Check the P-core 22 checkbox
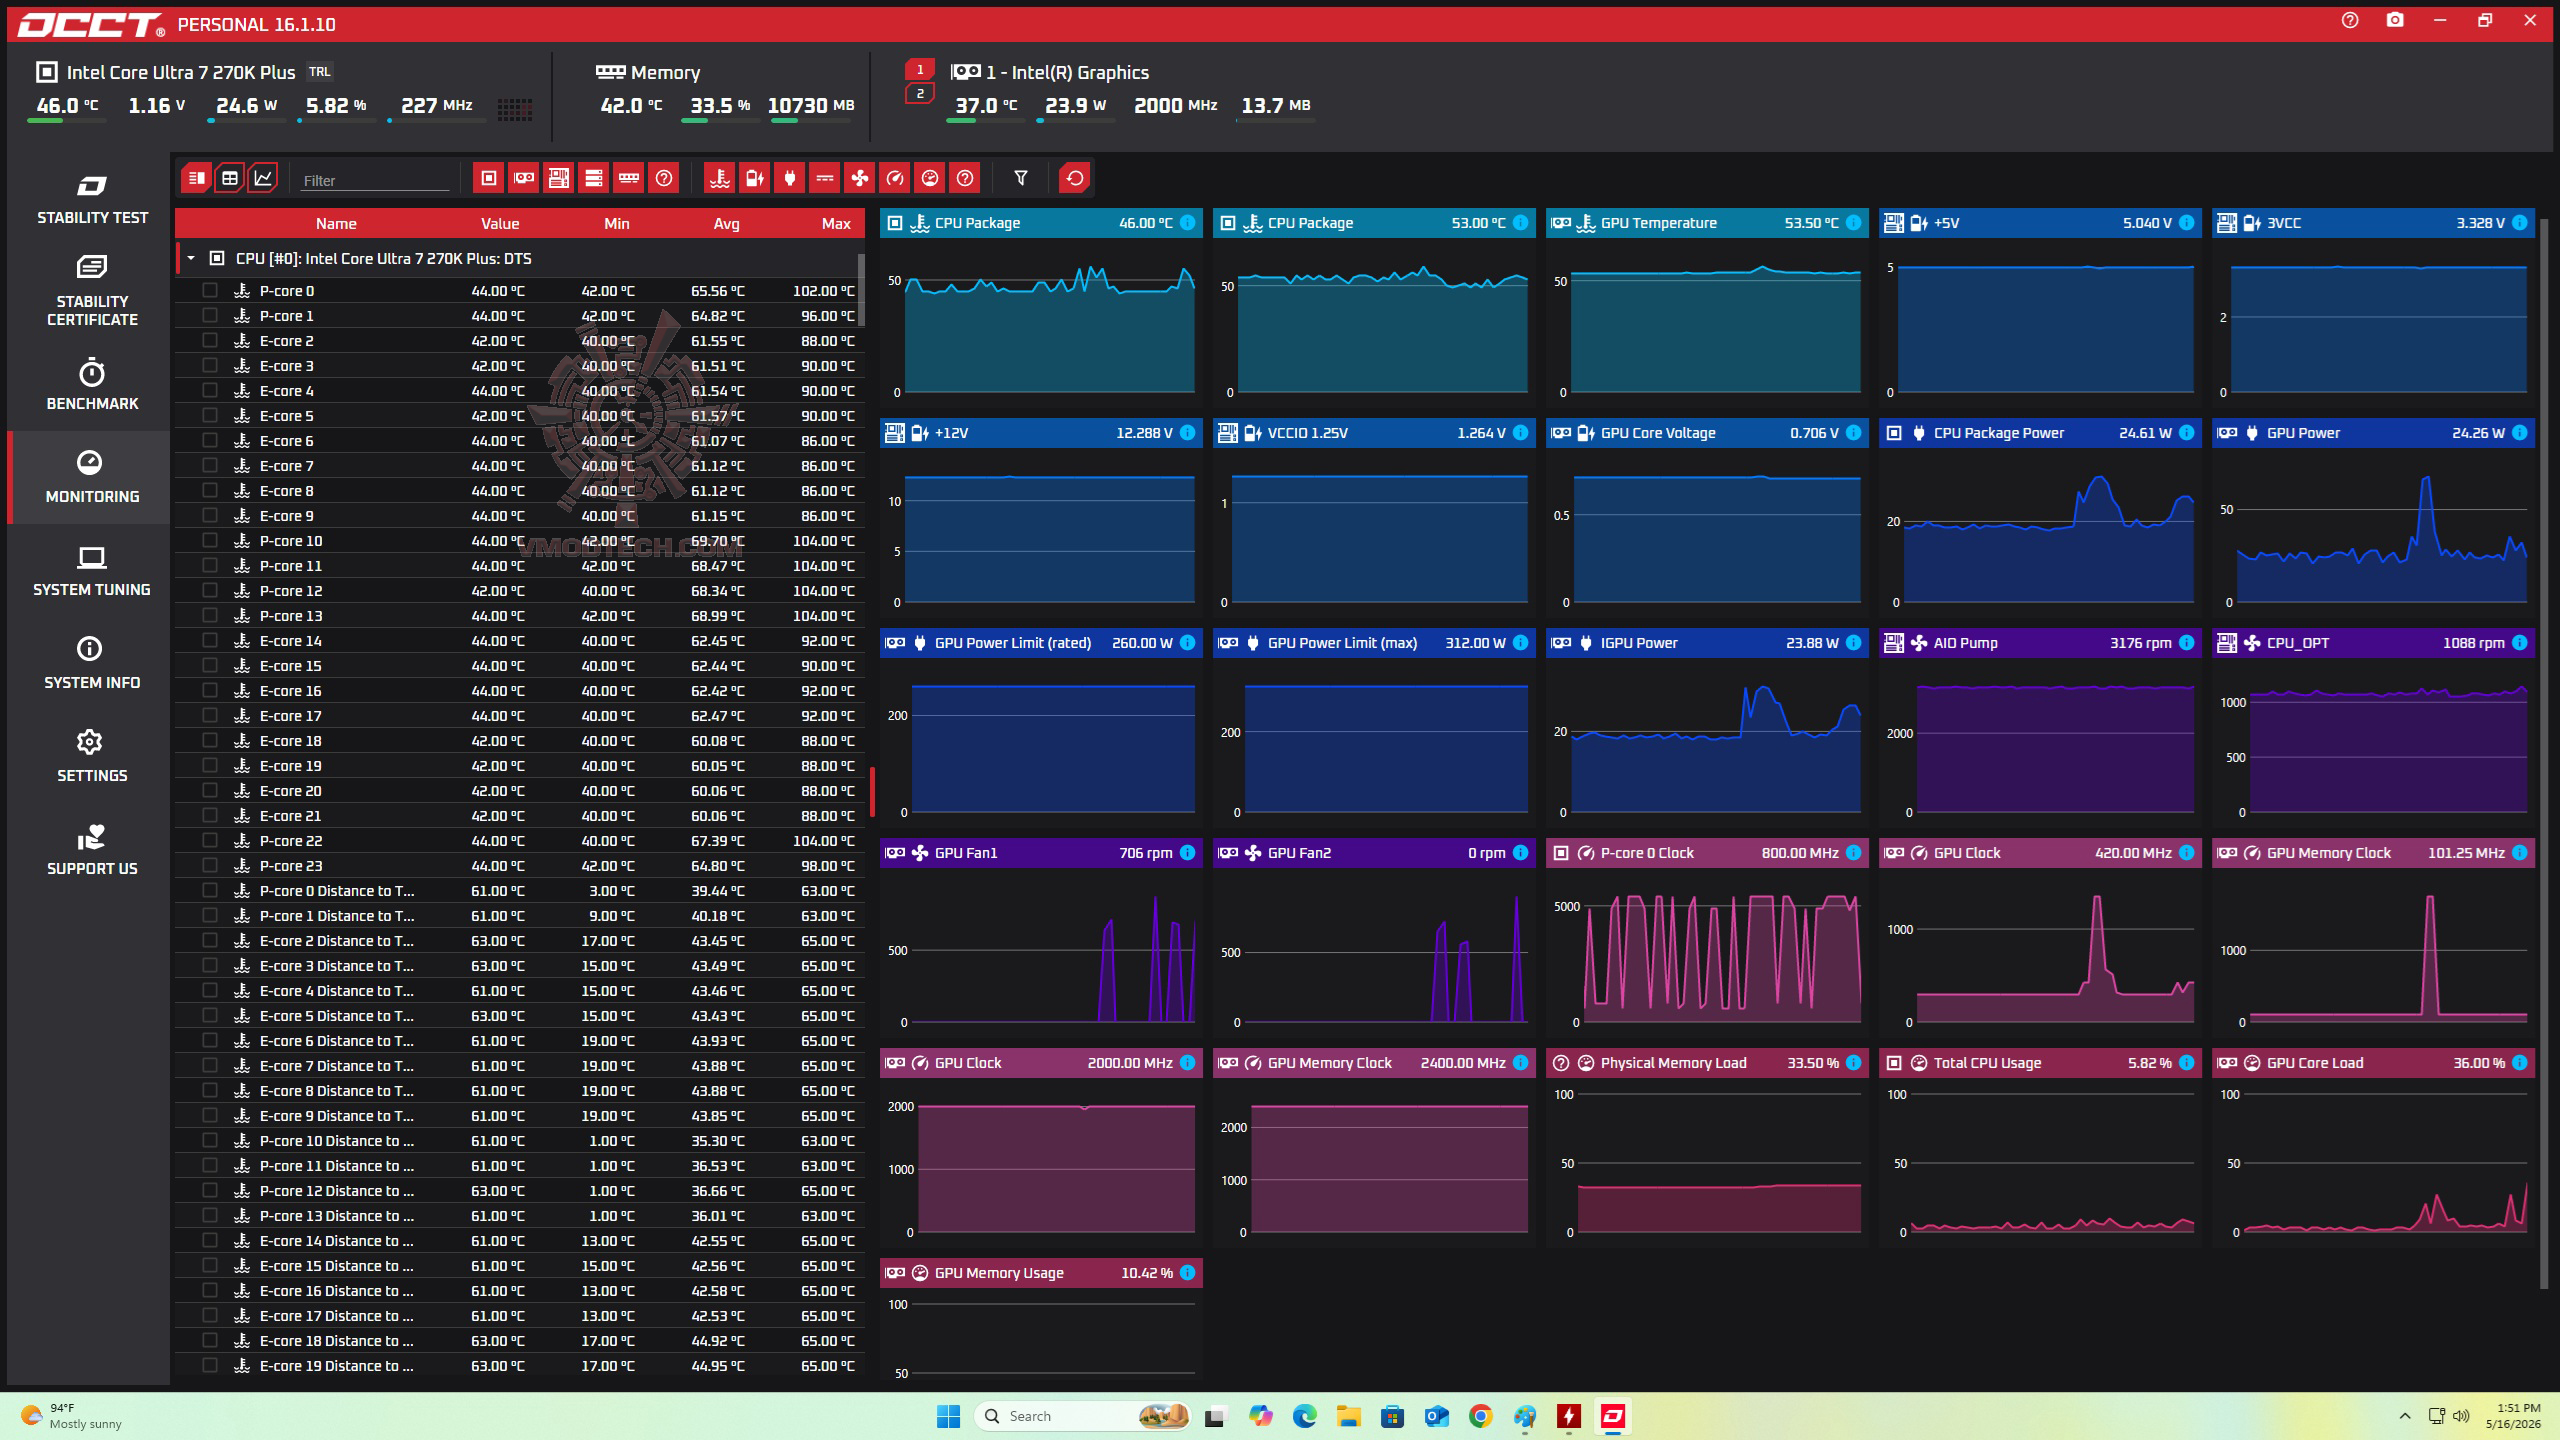This screenshot has width=2560, height=1440. (x=210, y=840)
